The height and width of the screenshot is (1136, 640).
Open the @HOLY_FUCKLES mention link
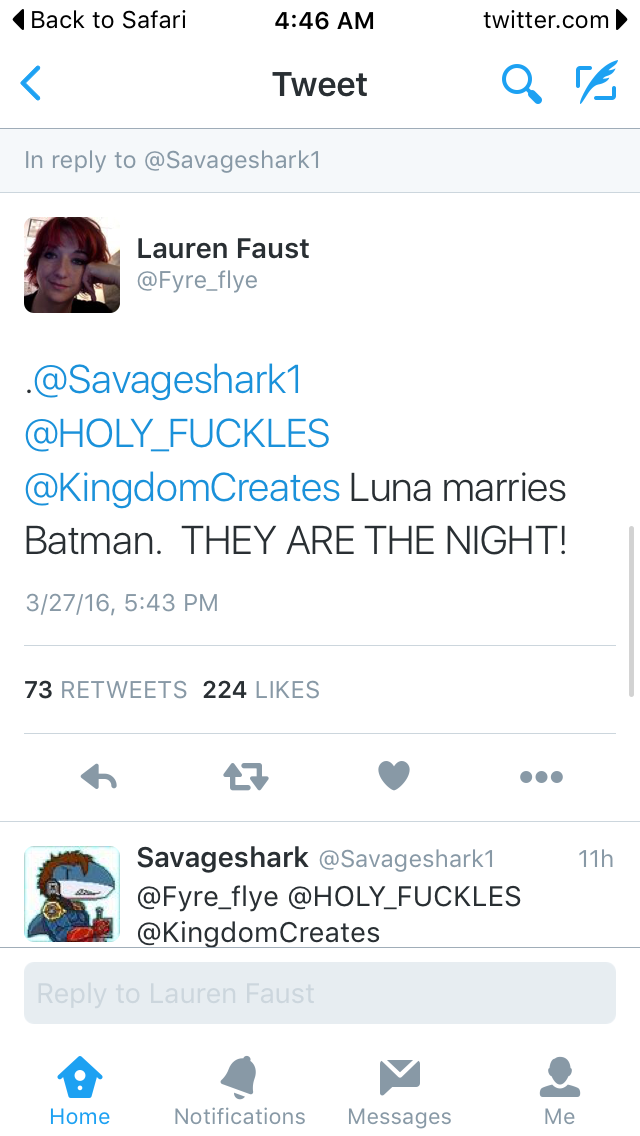click(x=177, y=434)
